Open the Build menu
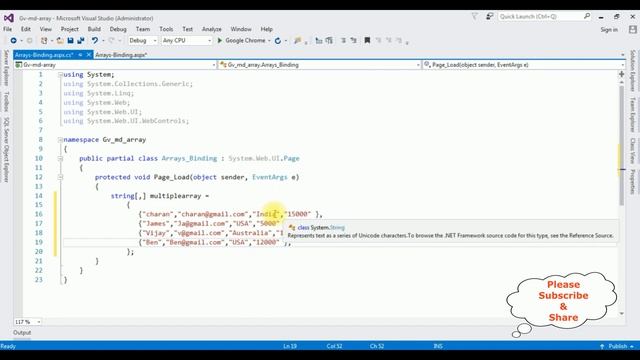 tap(94, 29)
